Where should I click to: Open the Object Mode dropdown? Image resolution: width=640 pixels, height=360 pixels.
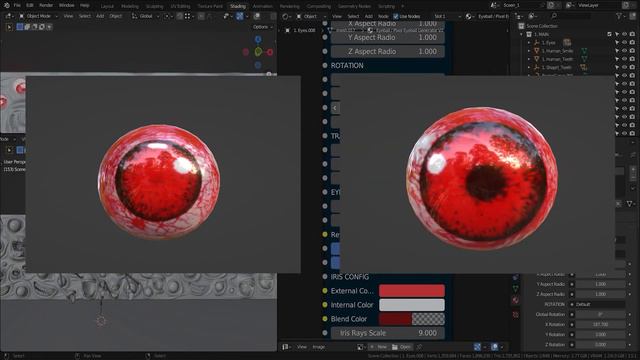38,16
